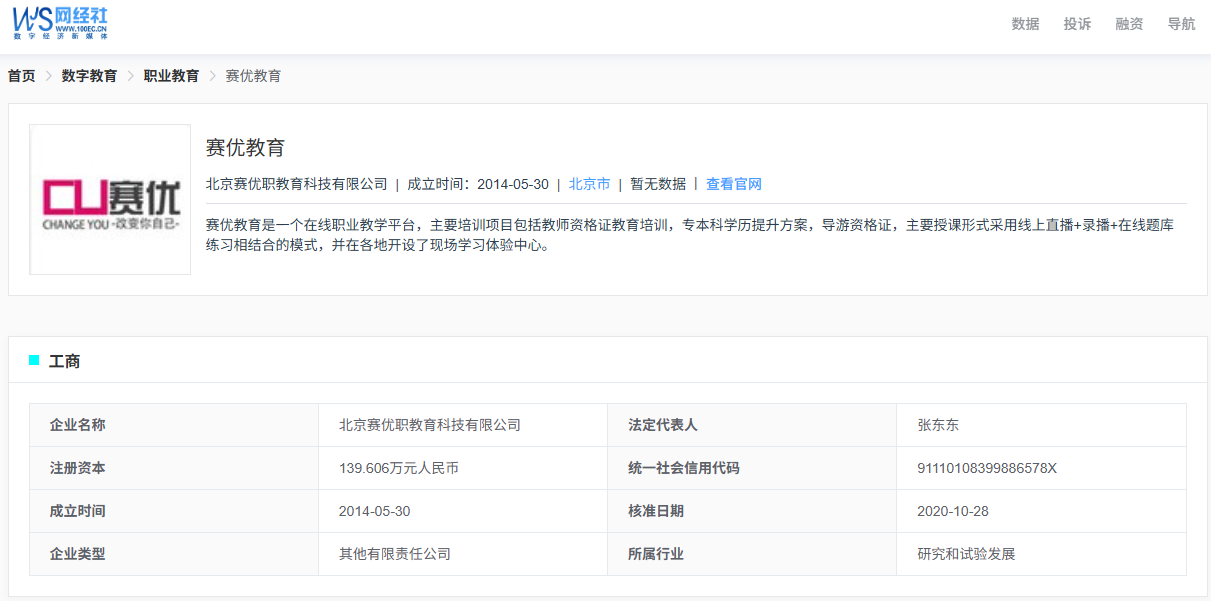
Task: Click the 工商 section heading
Action: (65, 361)
